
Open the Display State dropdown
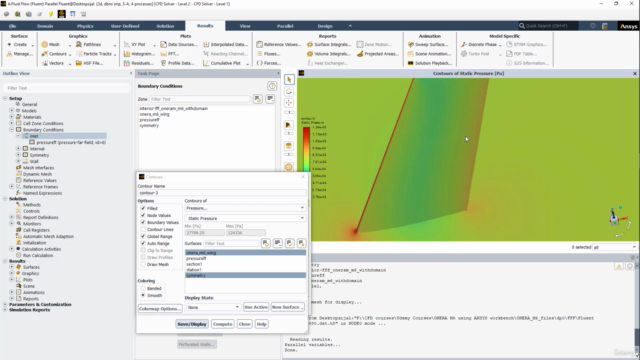point(213,307)
